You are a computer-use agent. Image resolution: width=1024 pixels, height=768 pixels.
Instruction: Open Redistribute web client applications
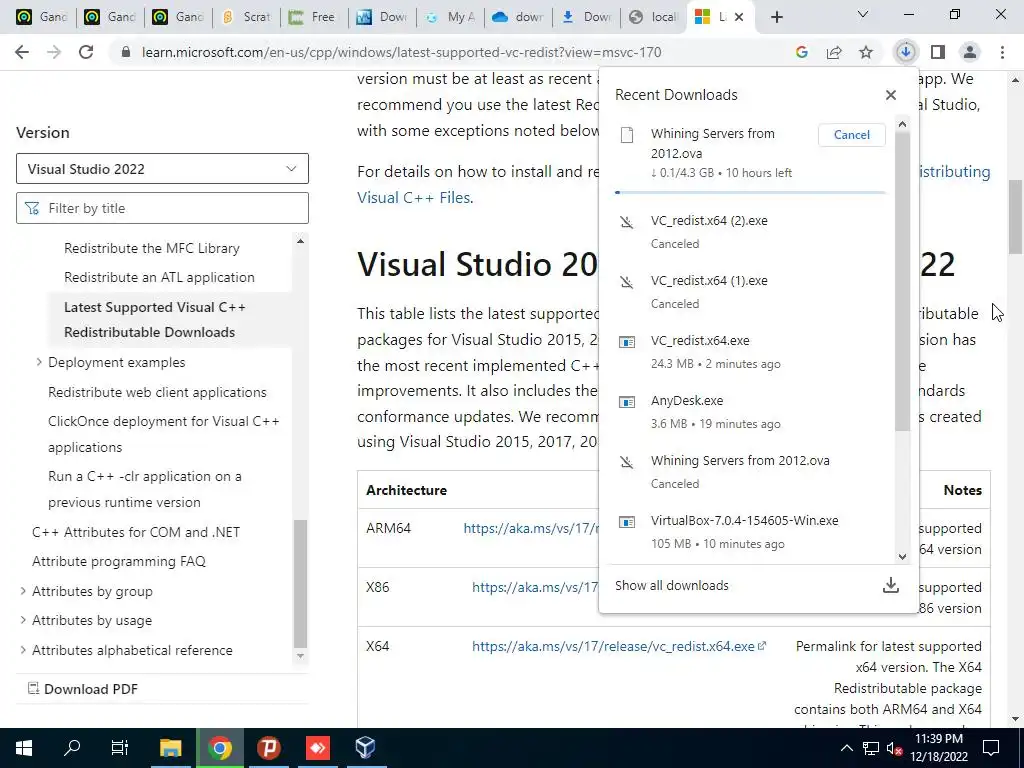coord(157,392)
